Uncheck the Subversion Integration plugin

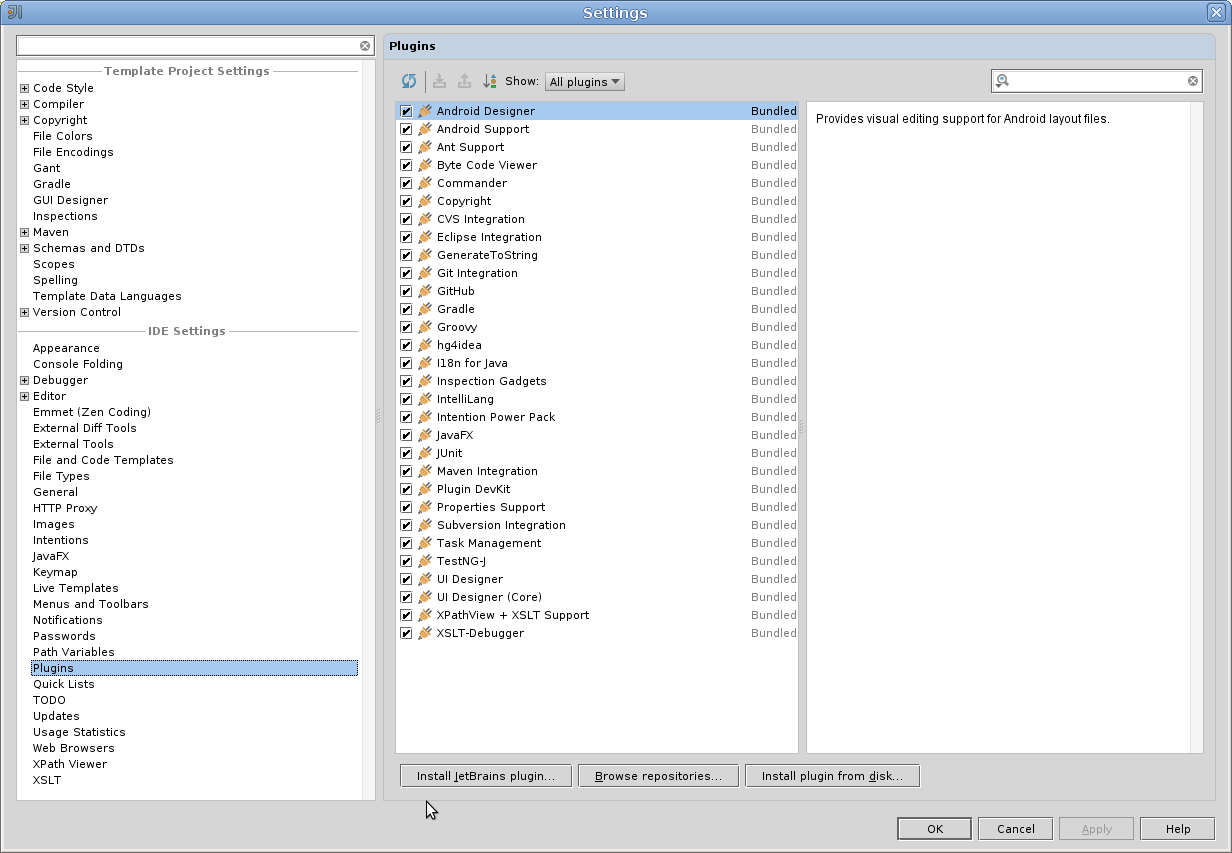click(x=406, y=525)
